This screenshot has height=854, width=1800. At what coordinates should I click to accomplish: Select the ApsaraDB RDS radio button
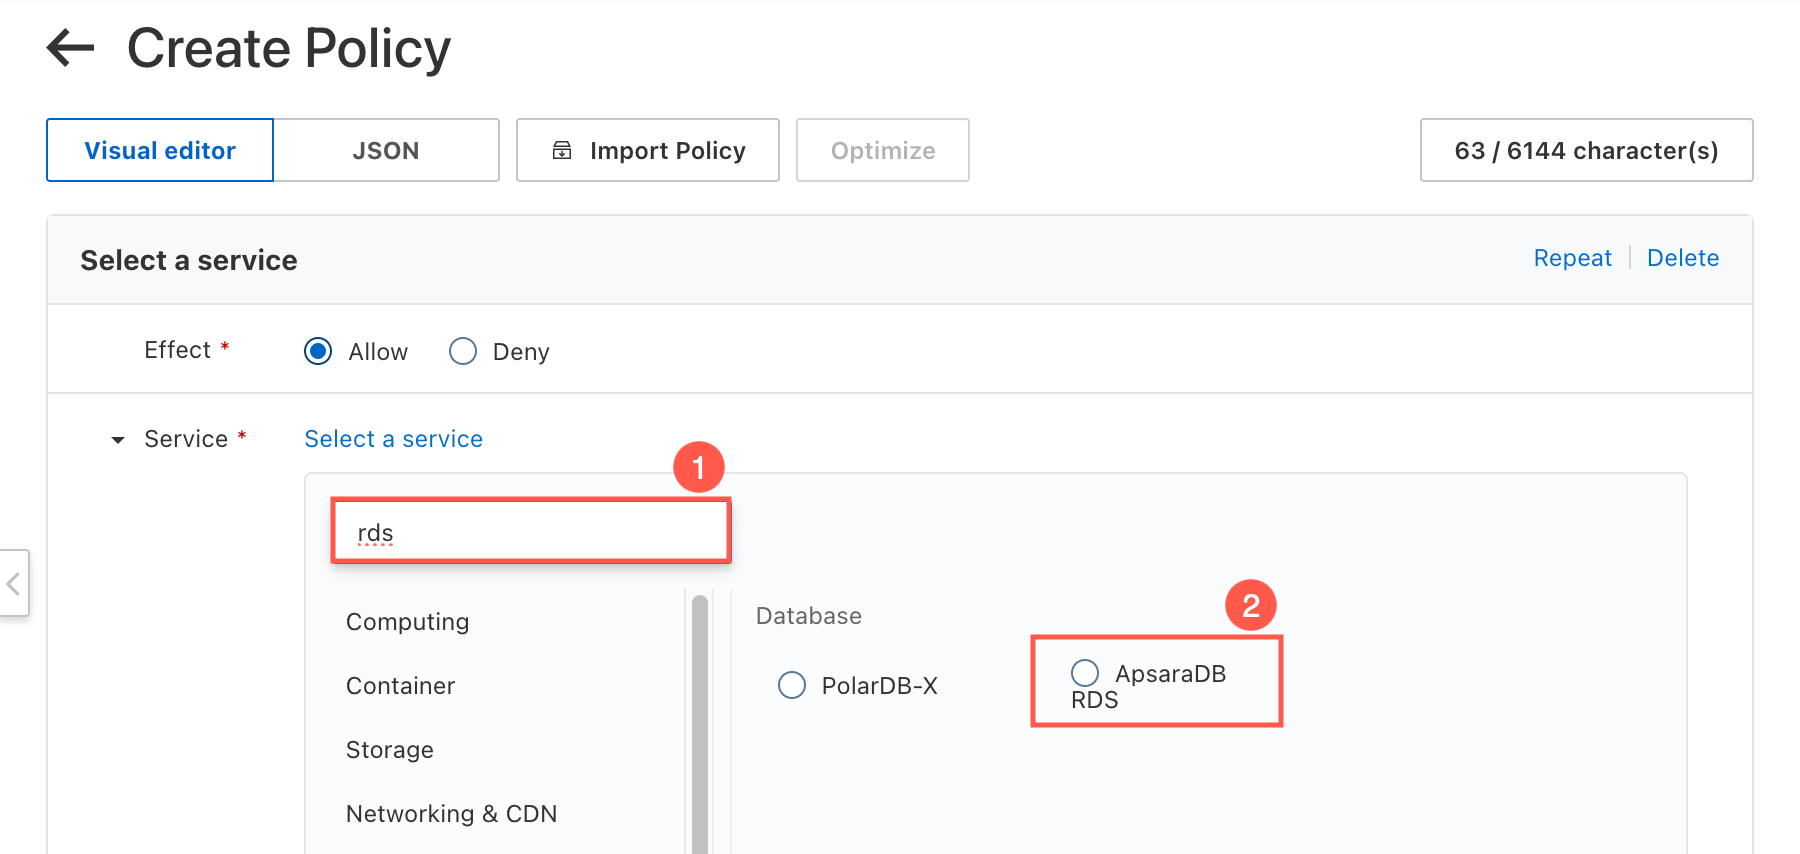pos(1085,673)
